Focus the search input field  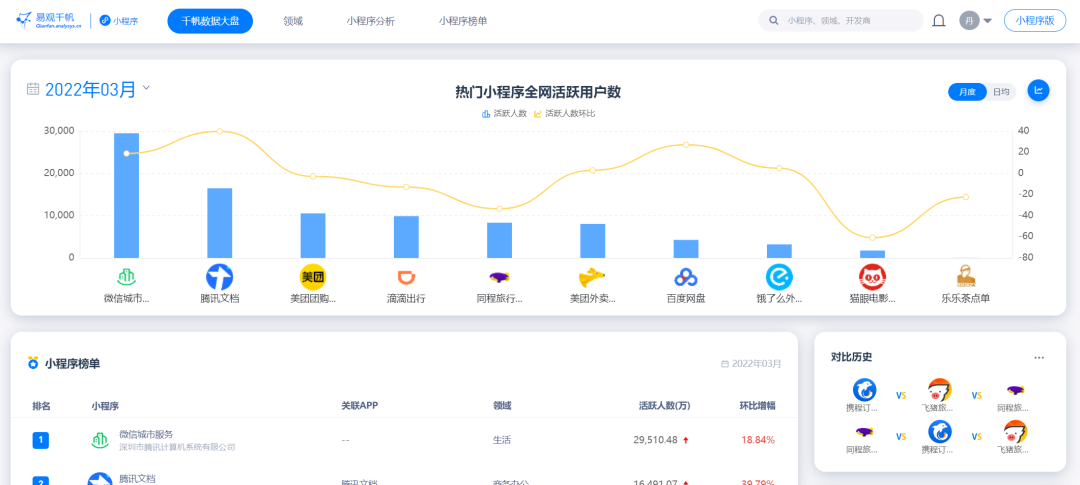coord(840,21)
